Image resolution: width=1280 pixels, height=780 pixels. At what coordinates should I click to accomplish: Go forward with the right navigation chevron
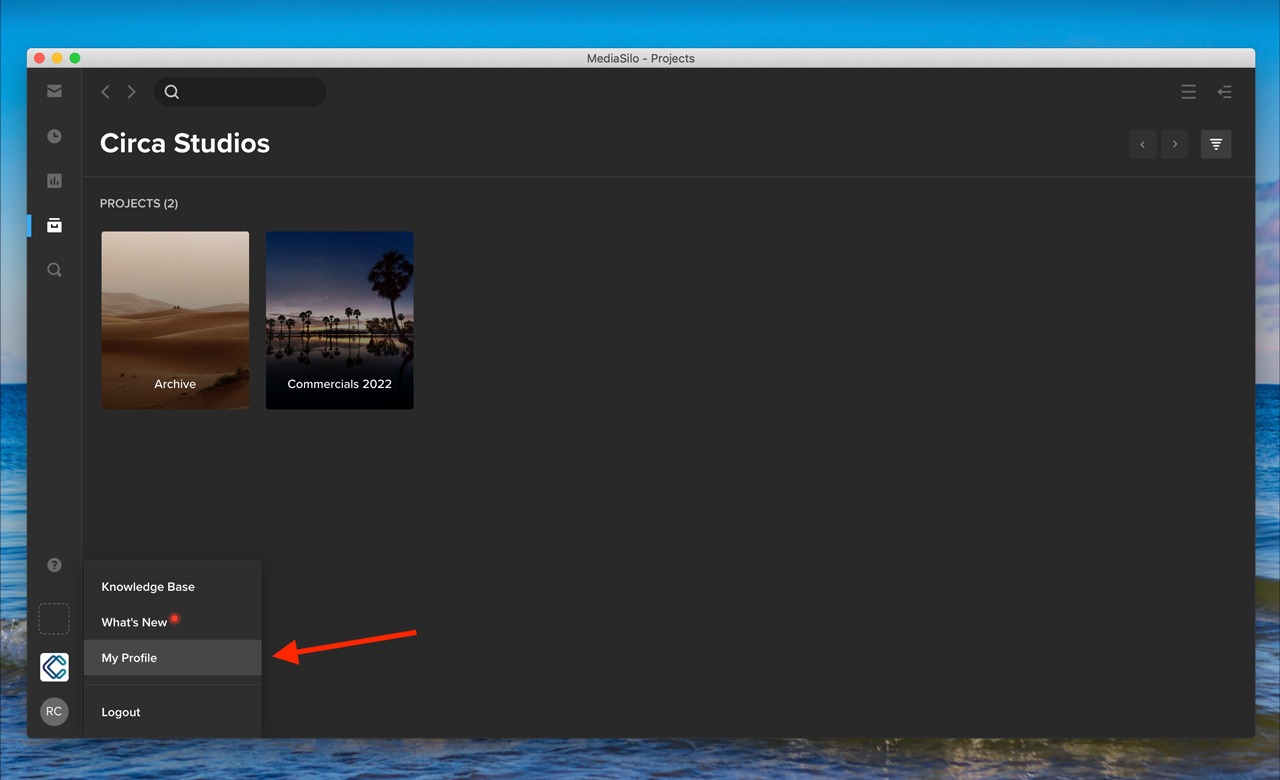[131, 92]
